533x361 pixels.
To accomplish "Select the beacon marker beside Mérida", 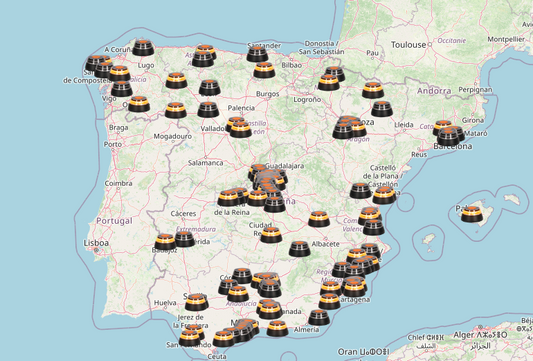I will 185,239.
